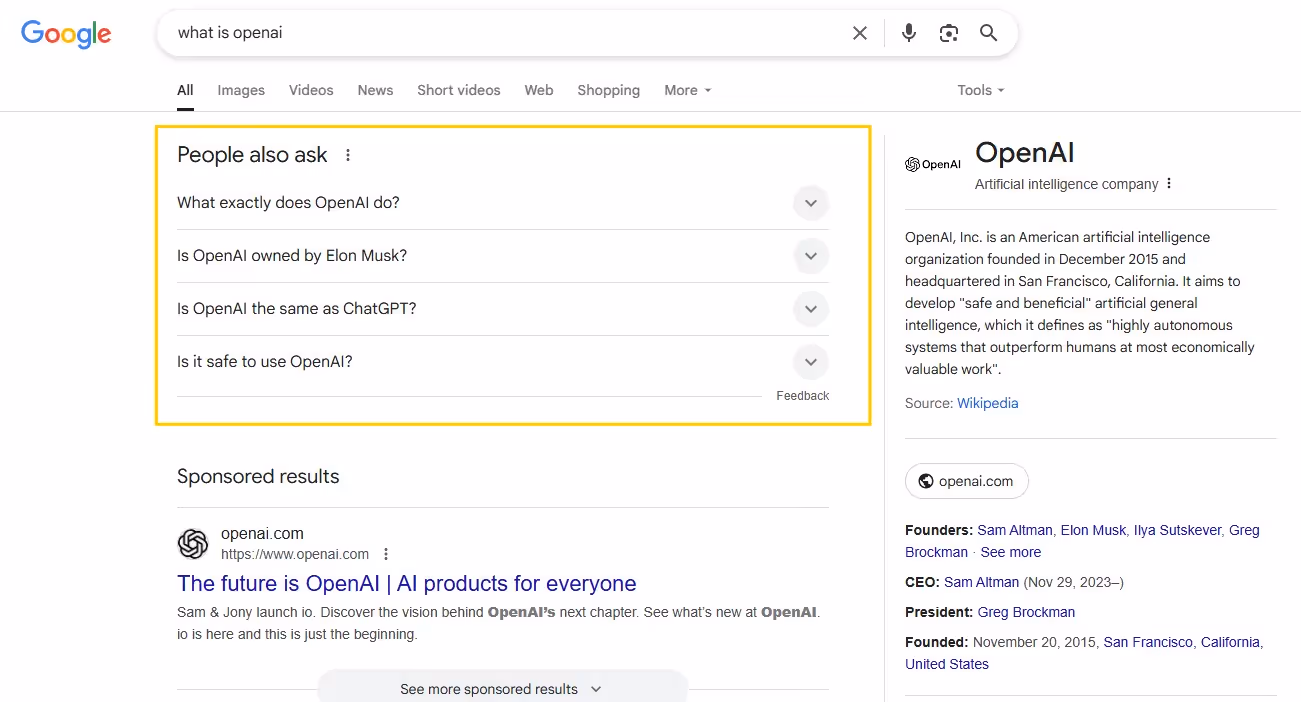Open the Wikipedia source link

(x=988, y=403)
